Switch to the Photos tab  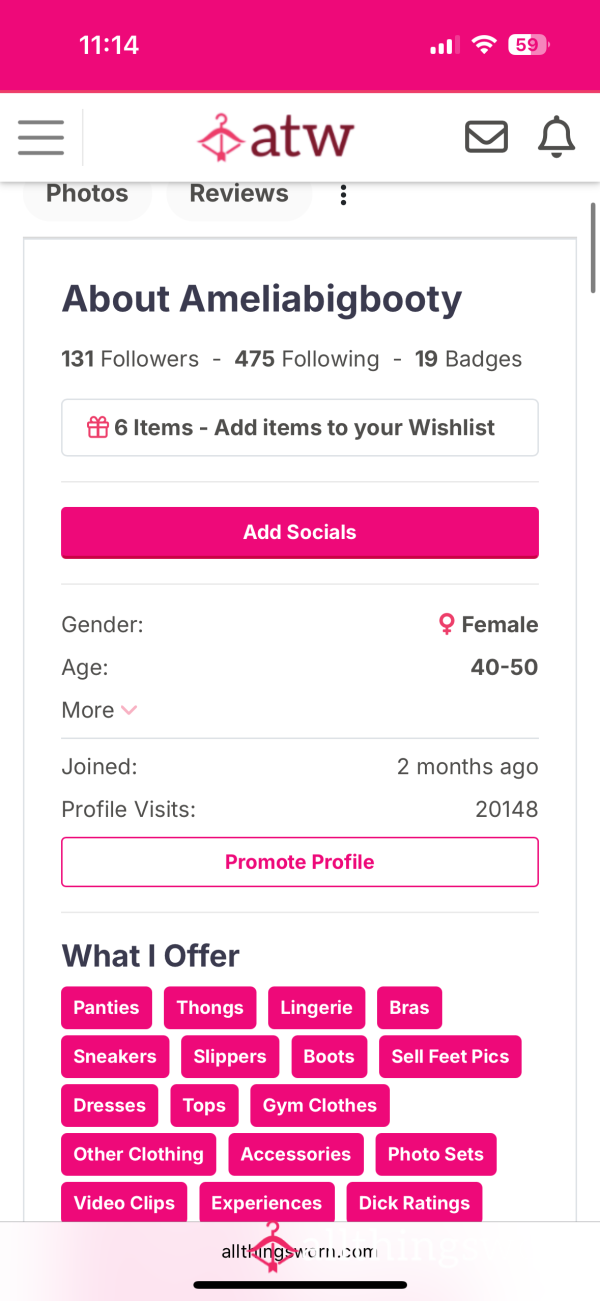coord(87,194)
